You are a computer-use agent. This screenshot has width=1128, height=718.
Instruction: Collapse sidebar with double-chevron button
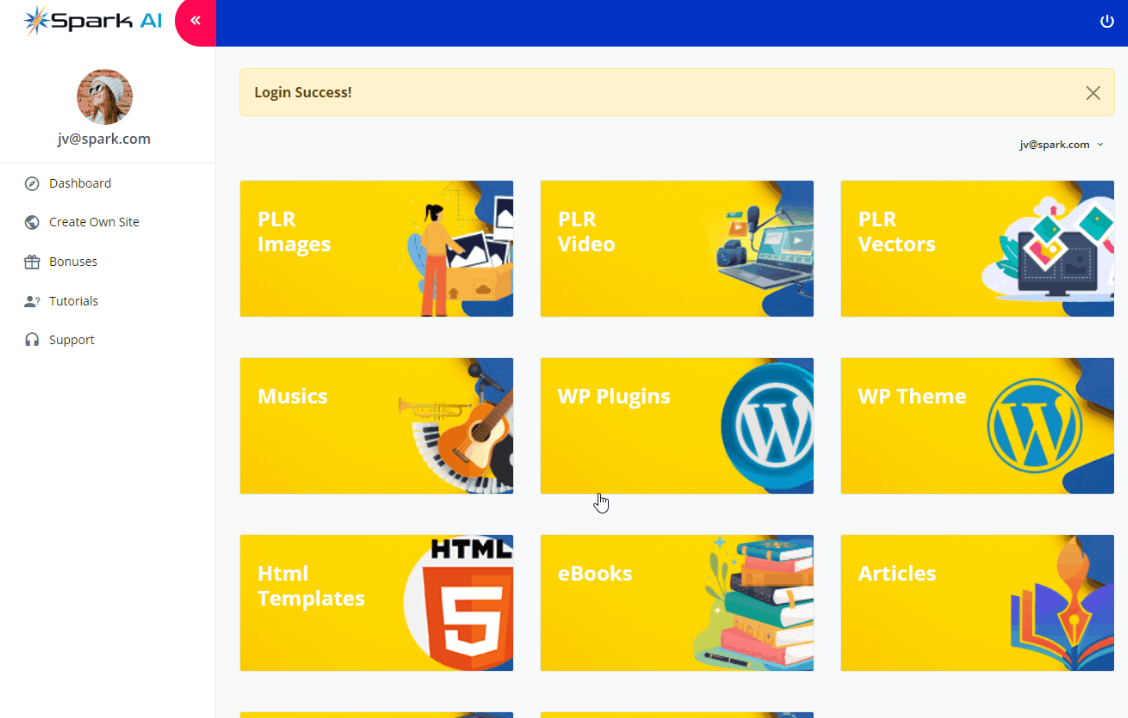[x=196, y=21]
